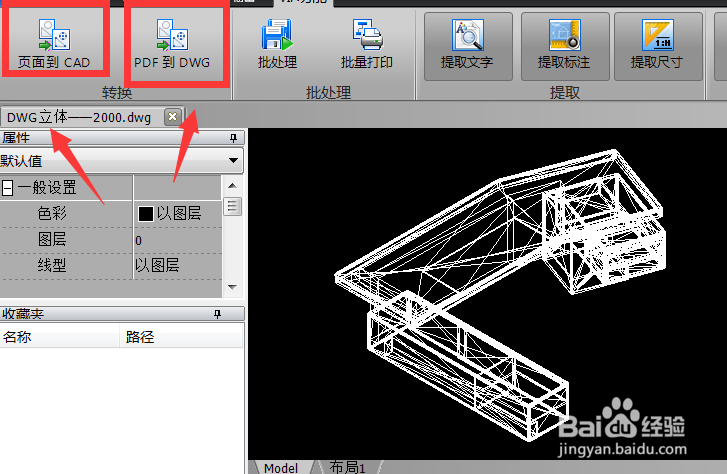Select the 线型 property row label

(x=52, y=266)
